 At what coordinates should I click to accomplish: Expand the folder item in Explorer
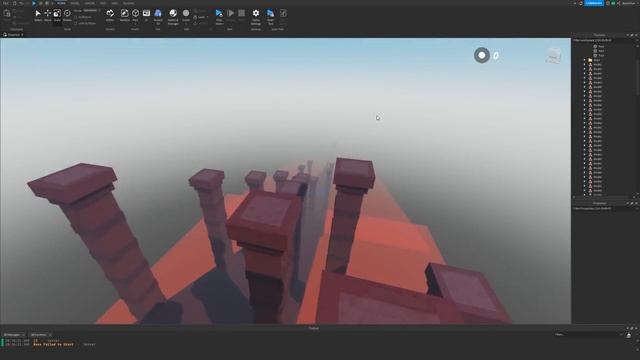coord(584,60)
